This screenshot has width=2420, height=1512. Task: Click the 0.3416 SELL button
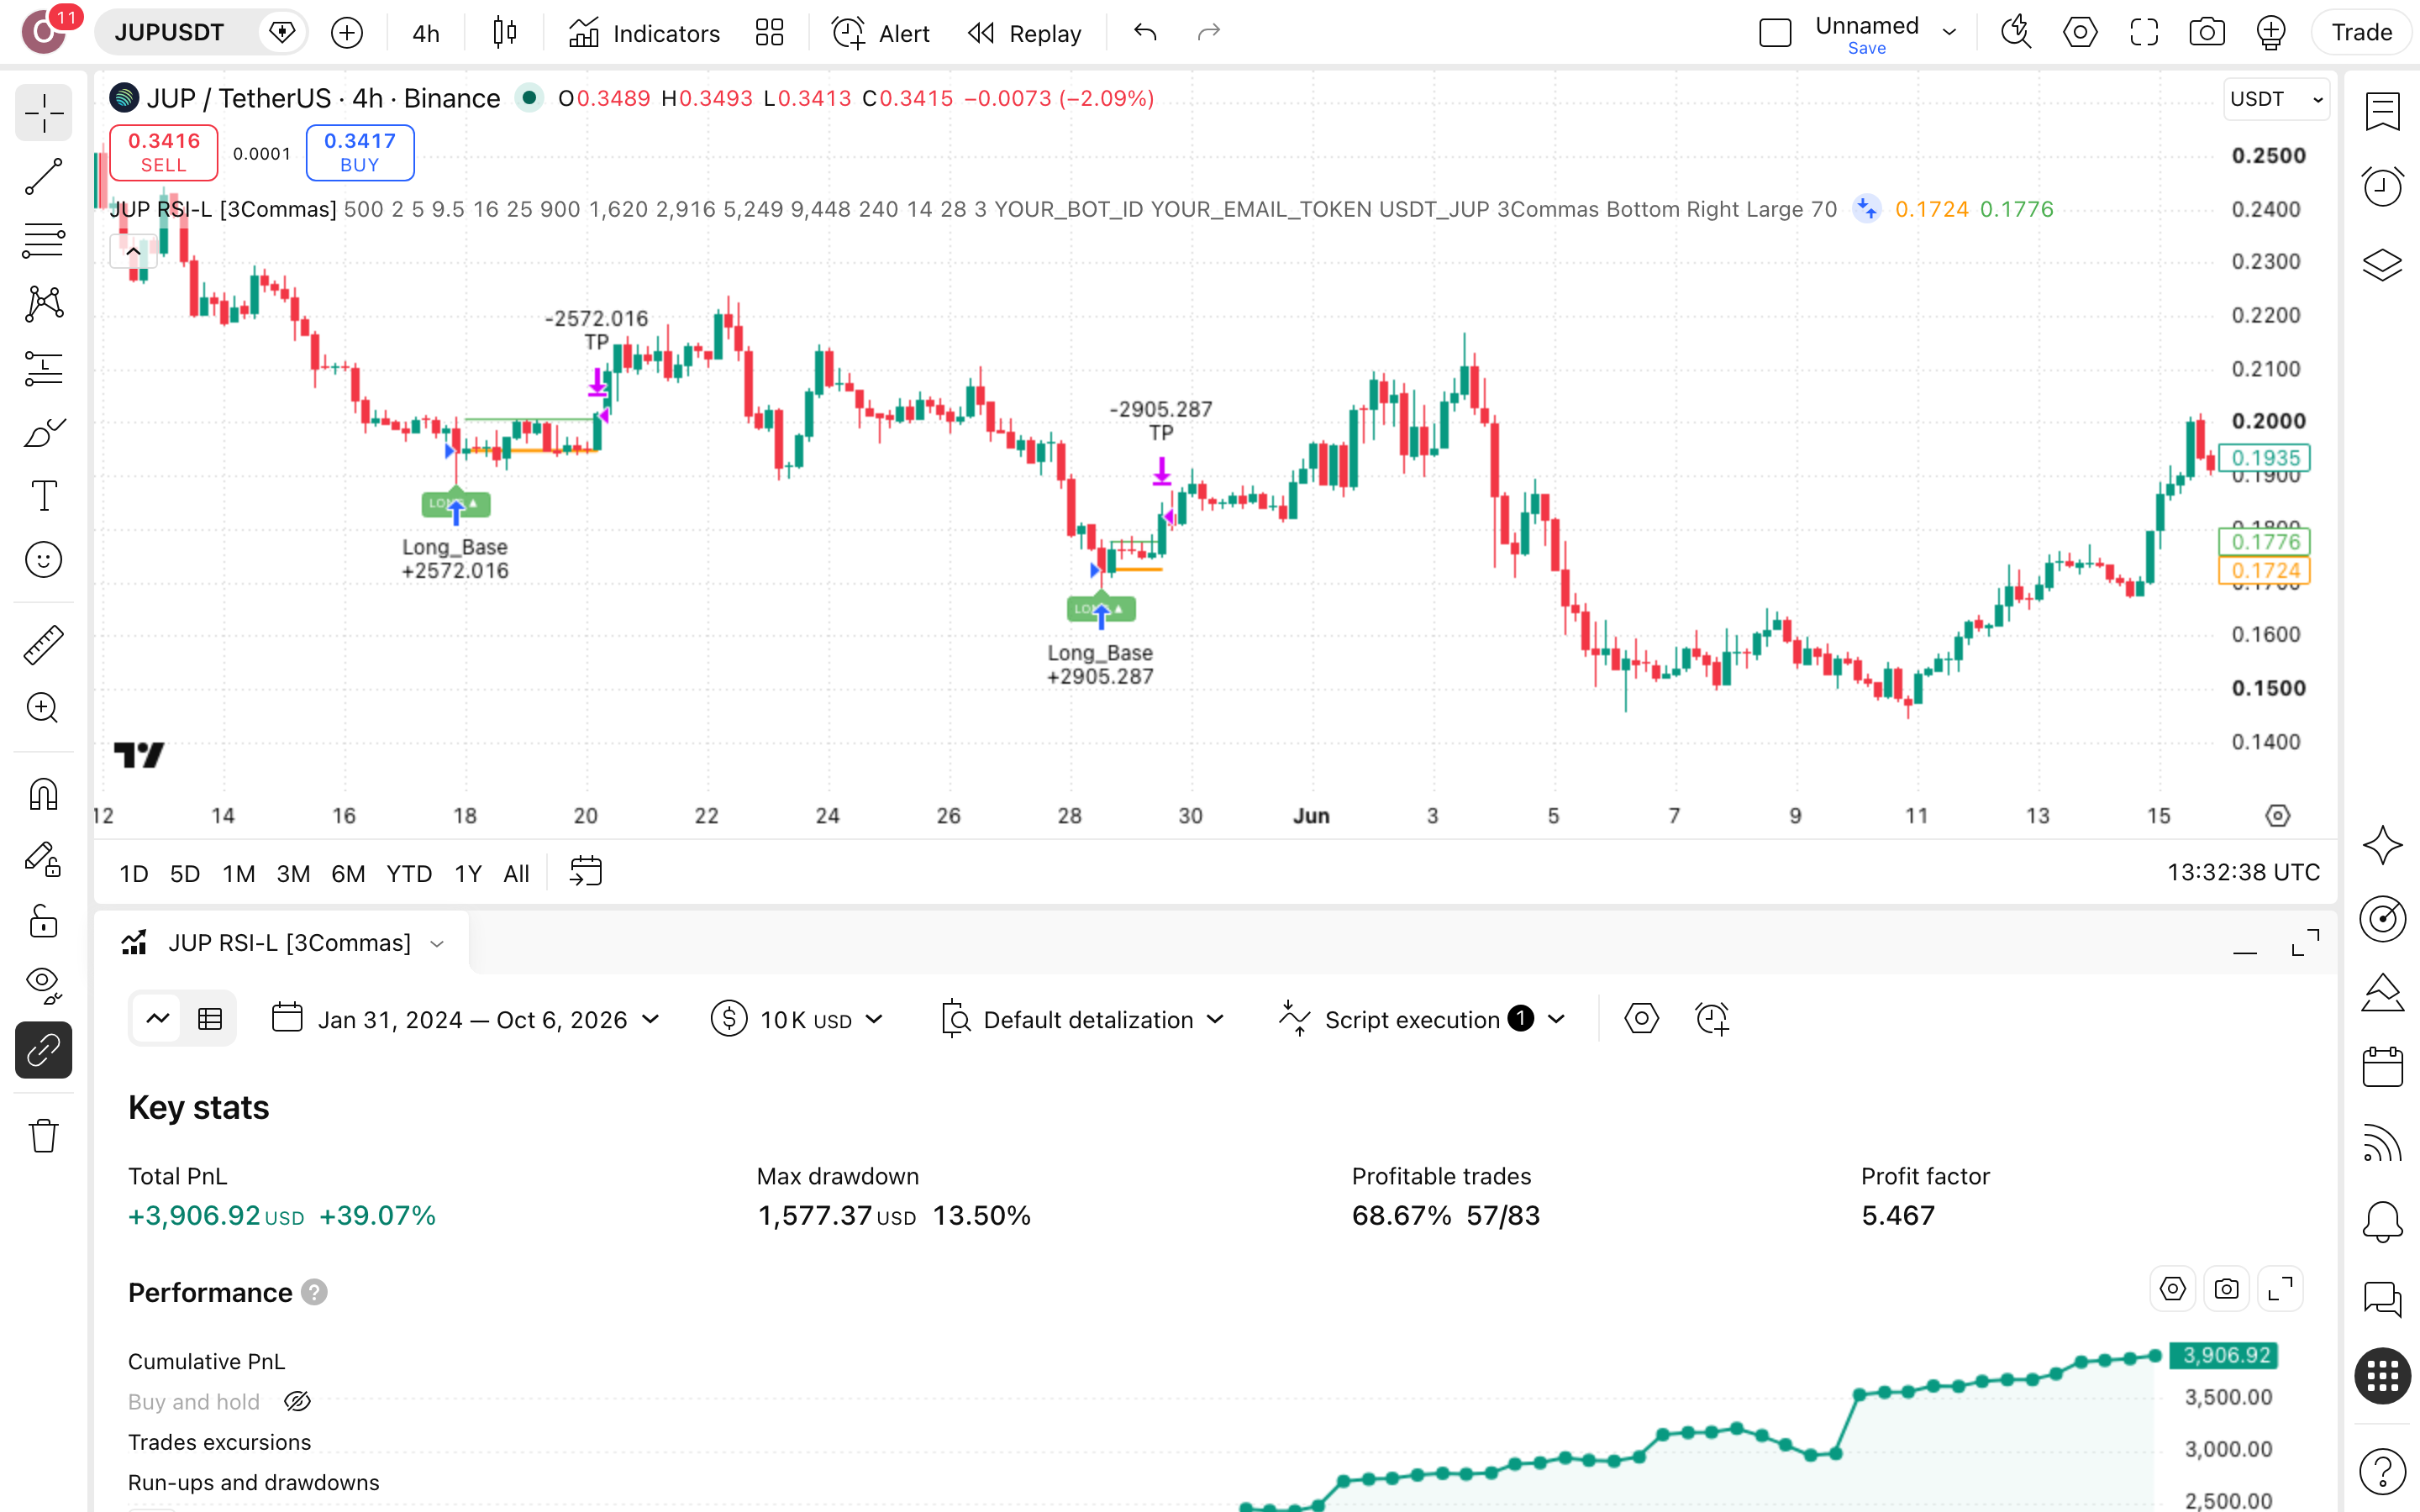click(163, 152)
